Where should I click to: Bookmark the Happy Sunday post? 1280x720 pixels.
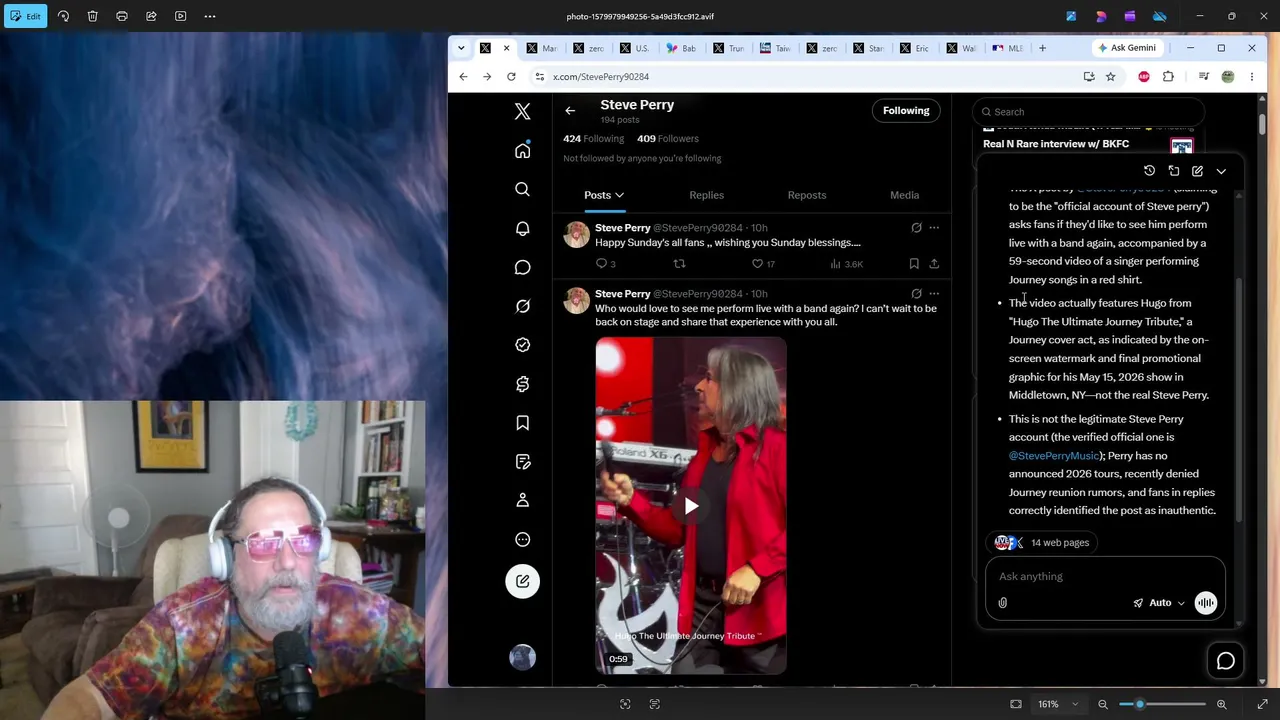[914, 264]
